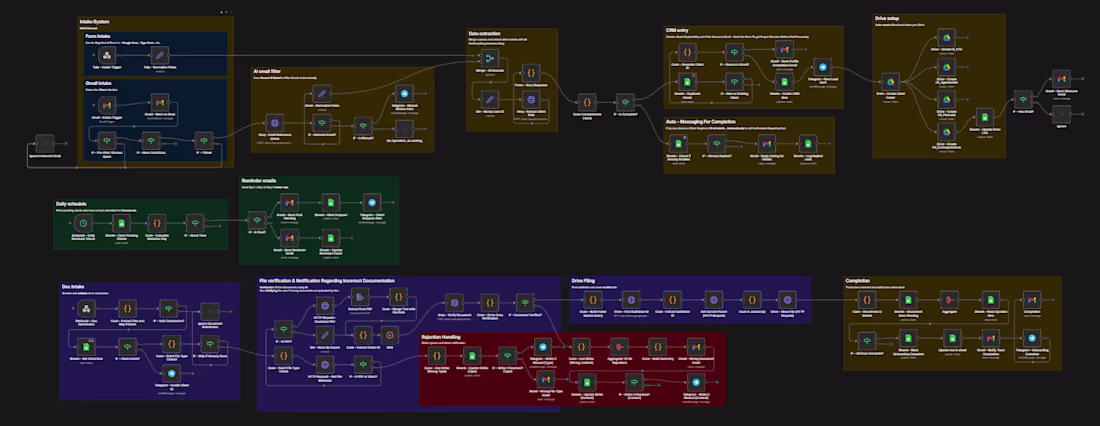Select the Drive Filing sticky note title
Screen dimensions: 1100x426
pyautogui.click(x=584, y=281)
